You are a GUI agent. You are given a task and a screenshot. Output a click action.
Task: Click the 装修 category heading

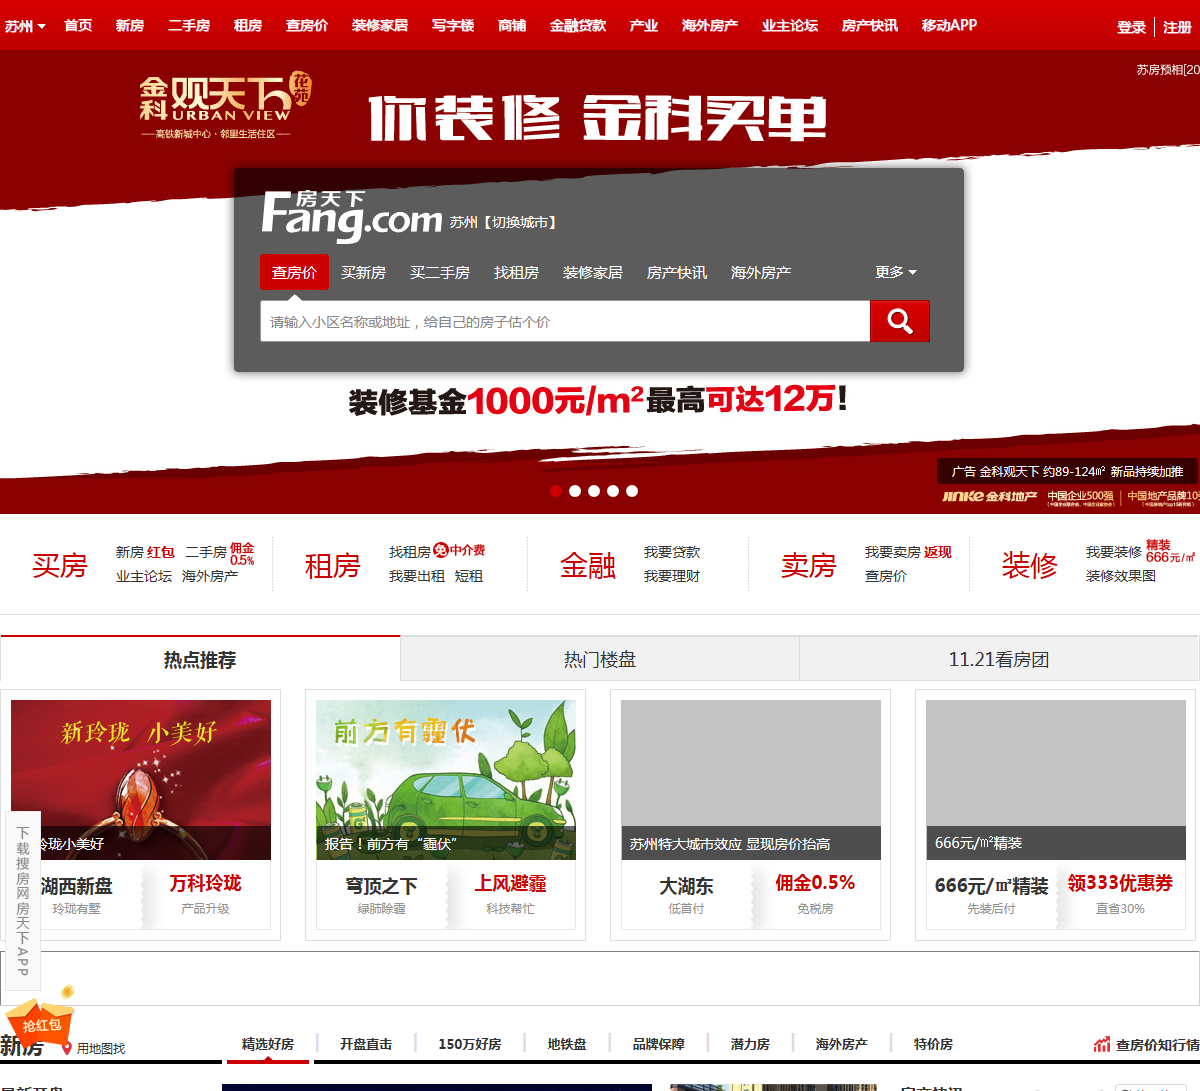click(1030, 565)
